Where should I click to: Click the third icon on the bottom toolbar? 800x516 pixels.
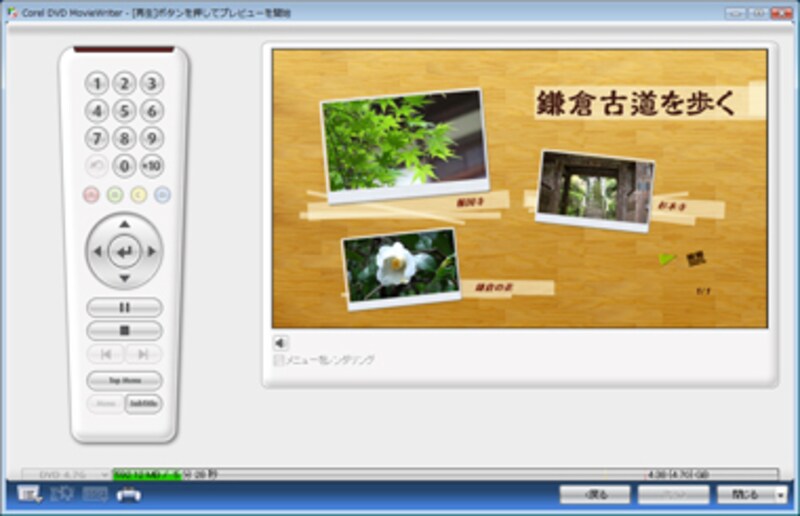[x=95, y=495]
